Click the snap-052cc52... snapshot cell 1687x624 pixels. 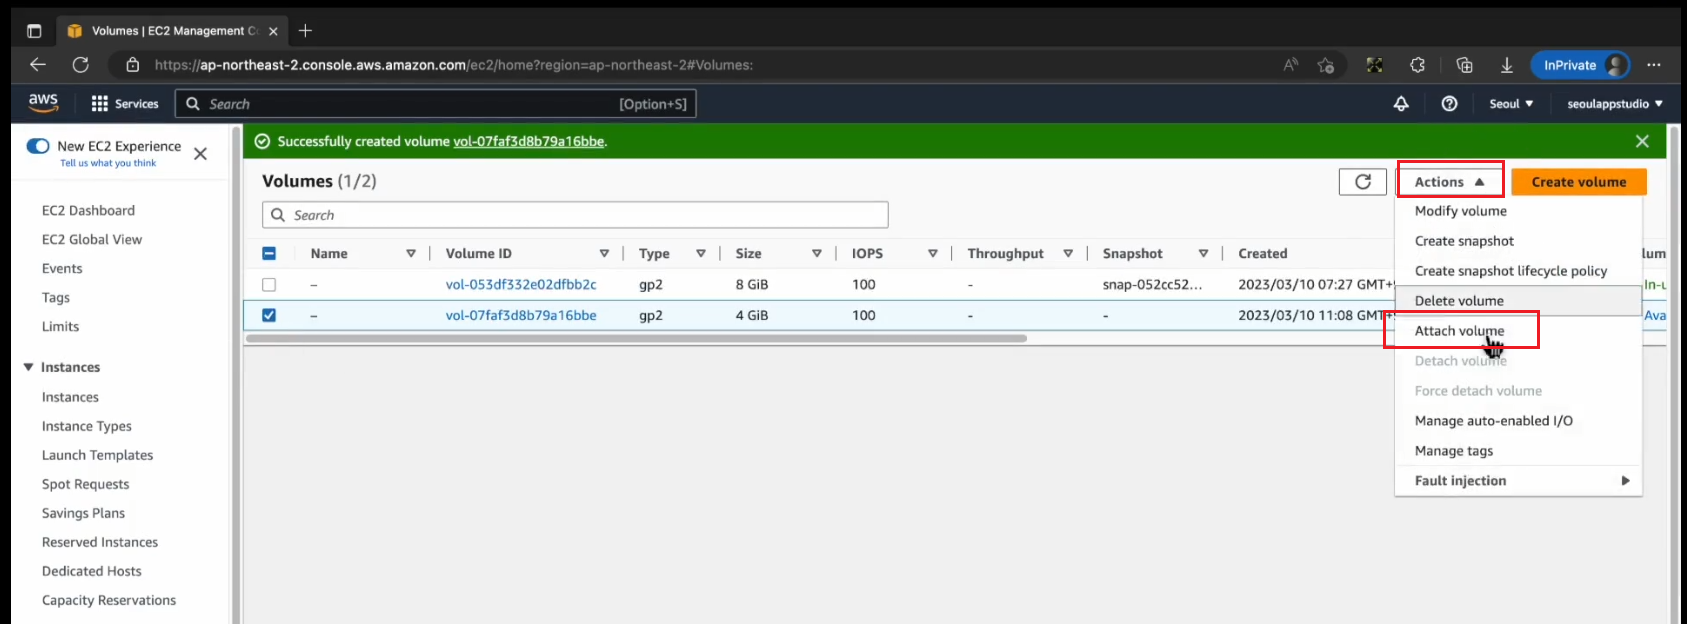tap(1152, 285)
